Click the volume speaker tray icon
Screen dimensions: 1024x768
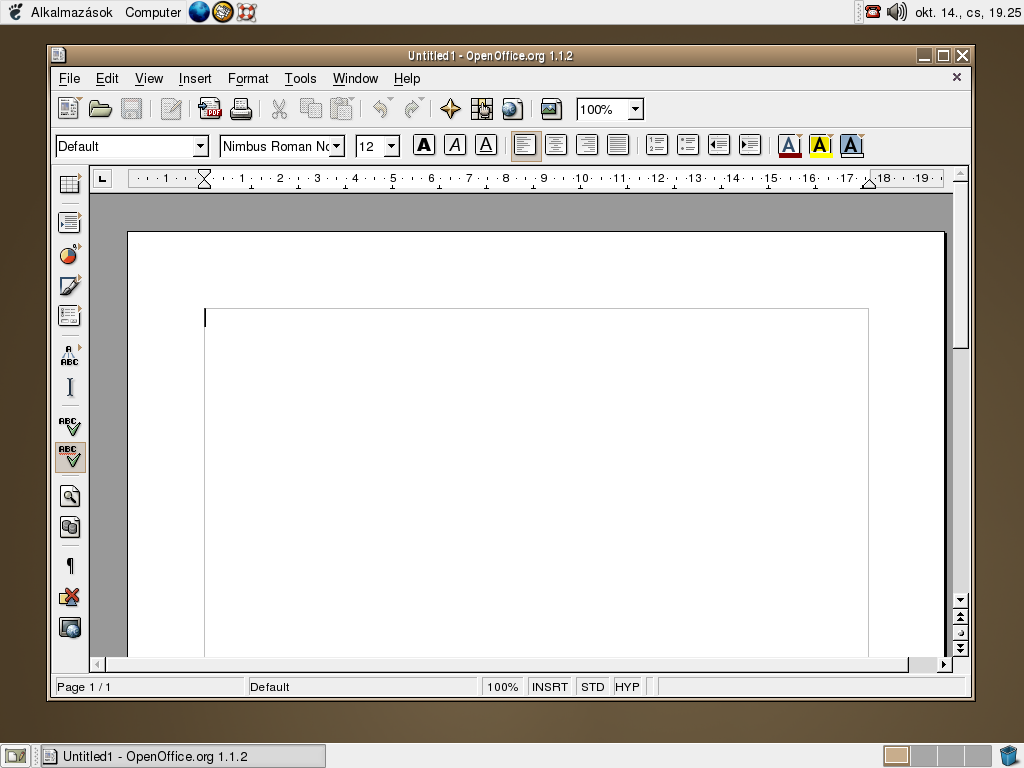click(897, 11)
